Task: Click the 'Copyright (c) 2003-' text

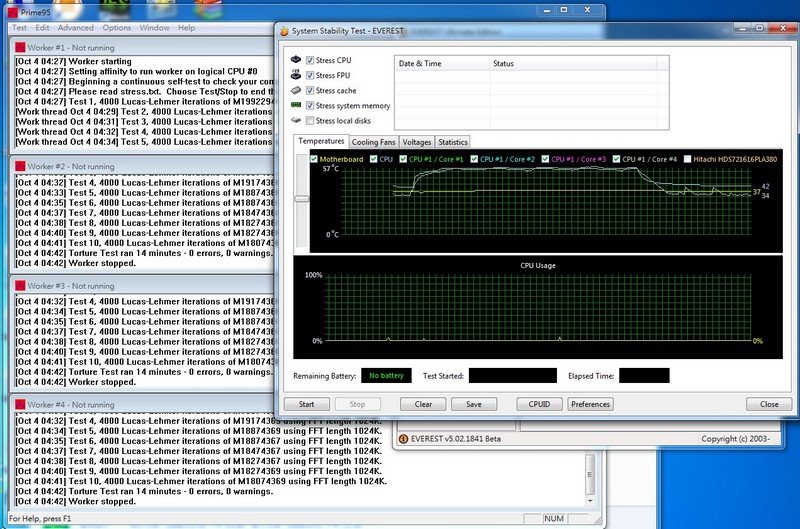Action: pyautogui.click(x=735, y=439)
